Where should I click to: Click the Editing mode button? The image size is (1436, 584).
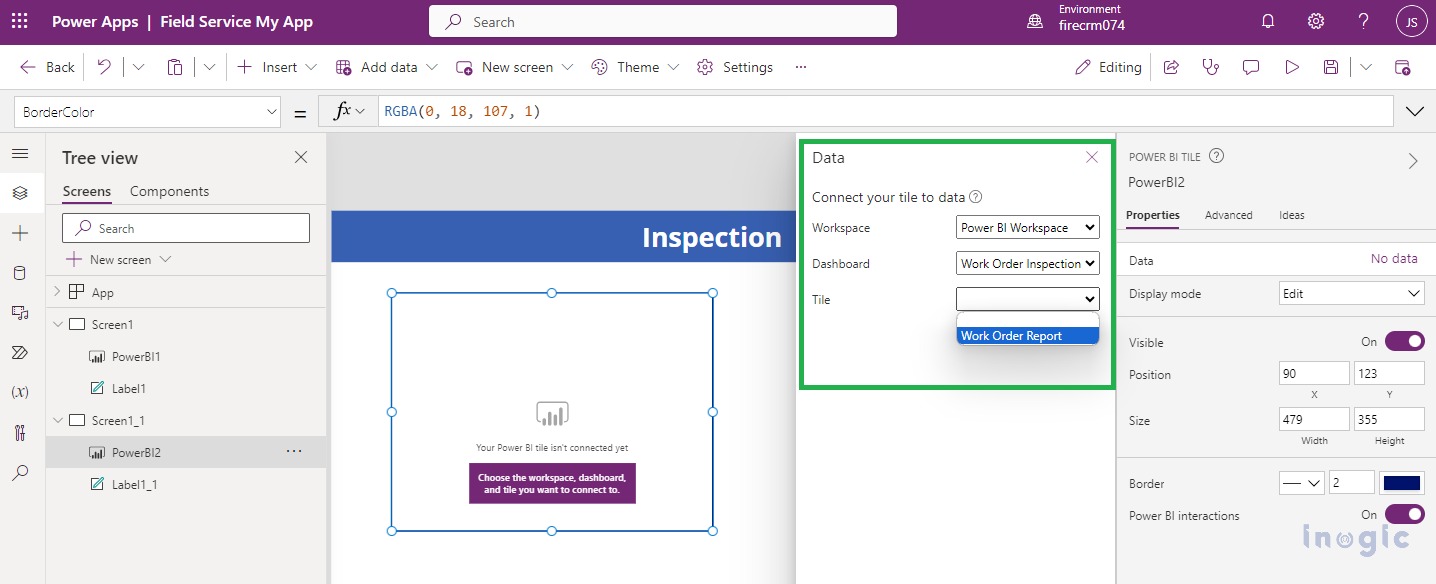coord(1107,67)
